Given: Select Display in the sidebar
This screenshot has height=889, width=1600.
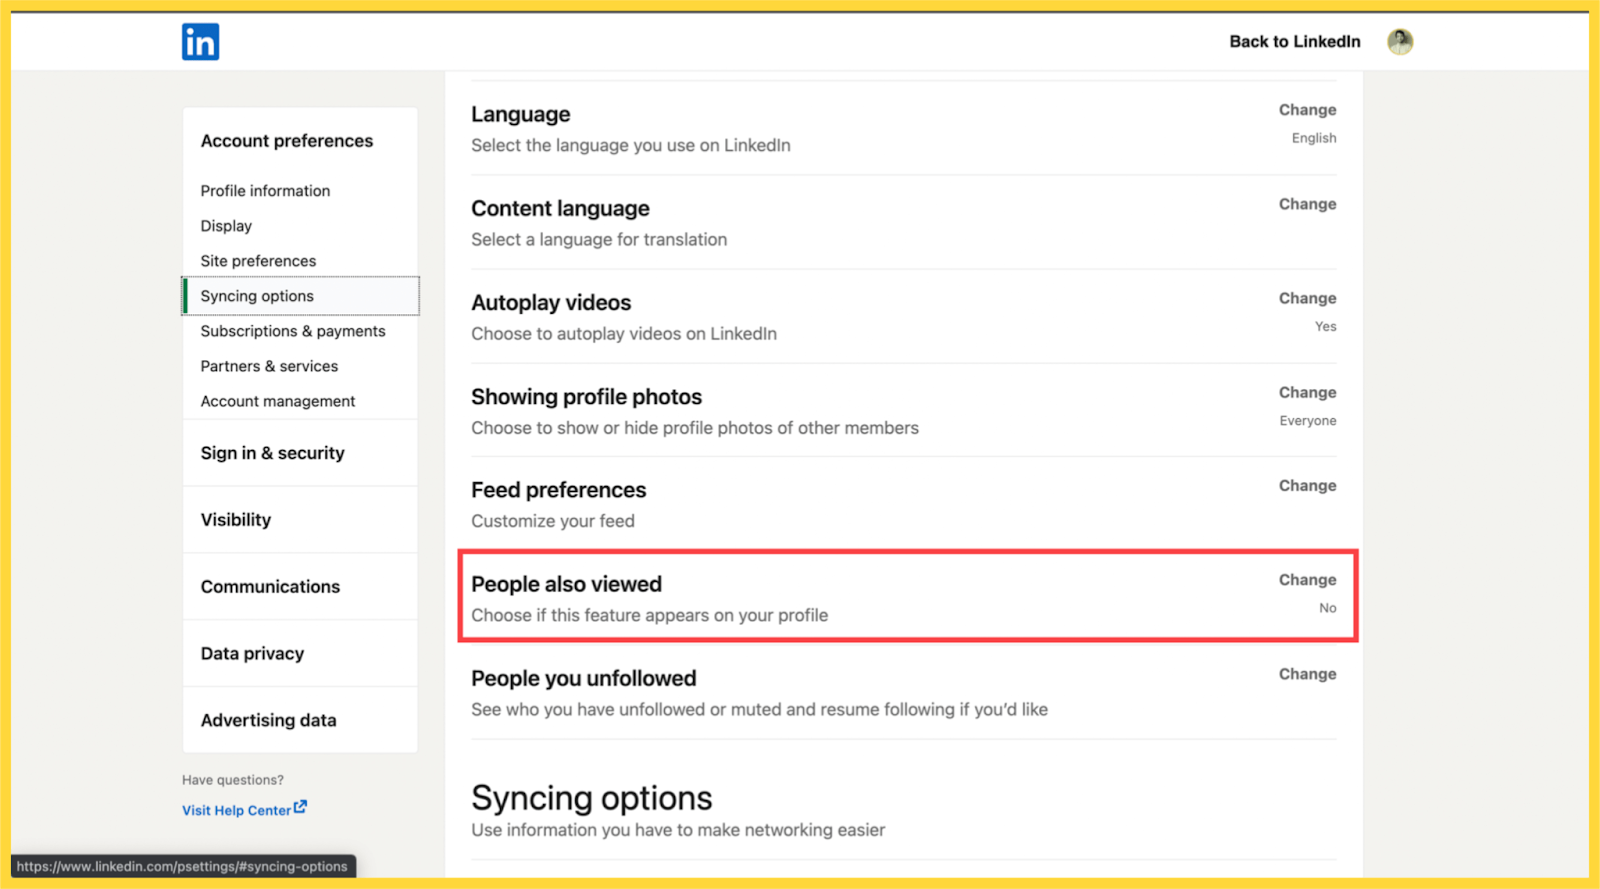Looking at the screenshot, I should coord(226,226).
